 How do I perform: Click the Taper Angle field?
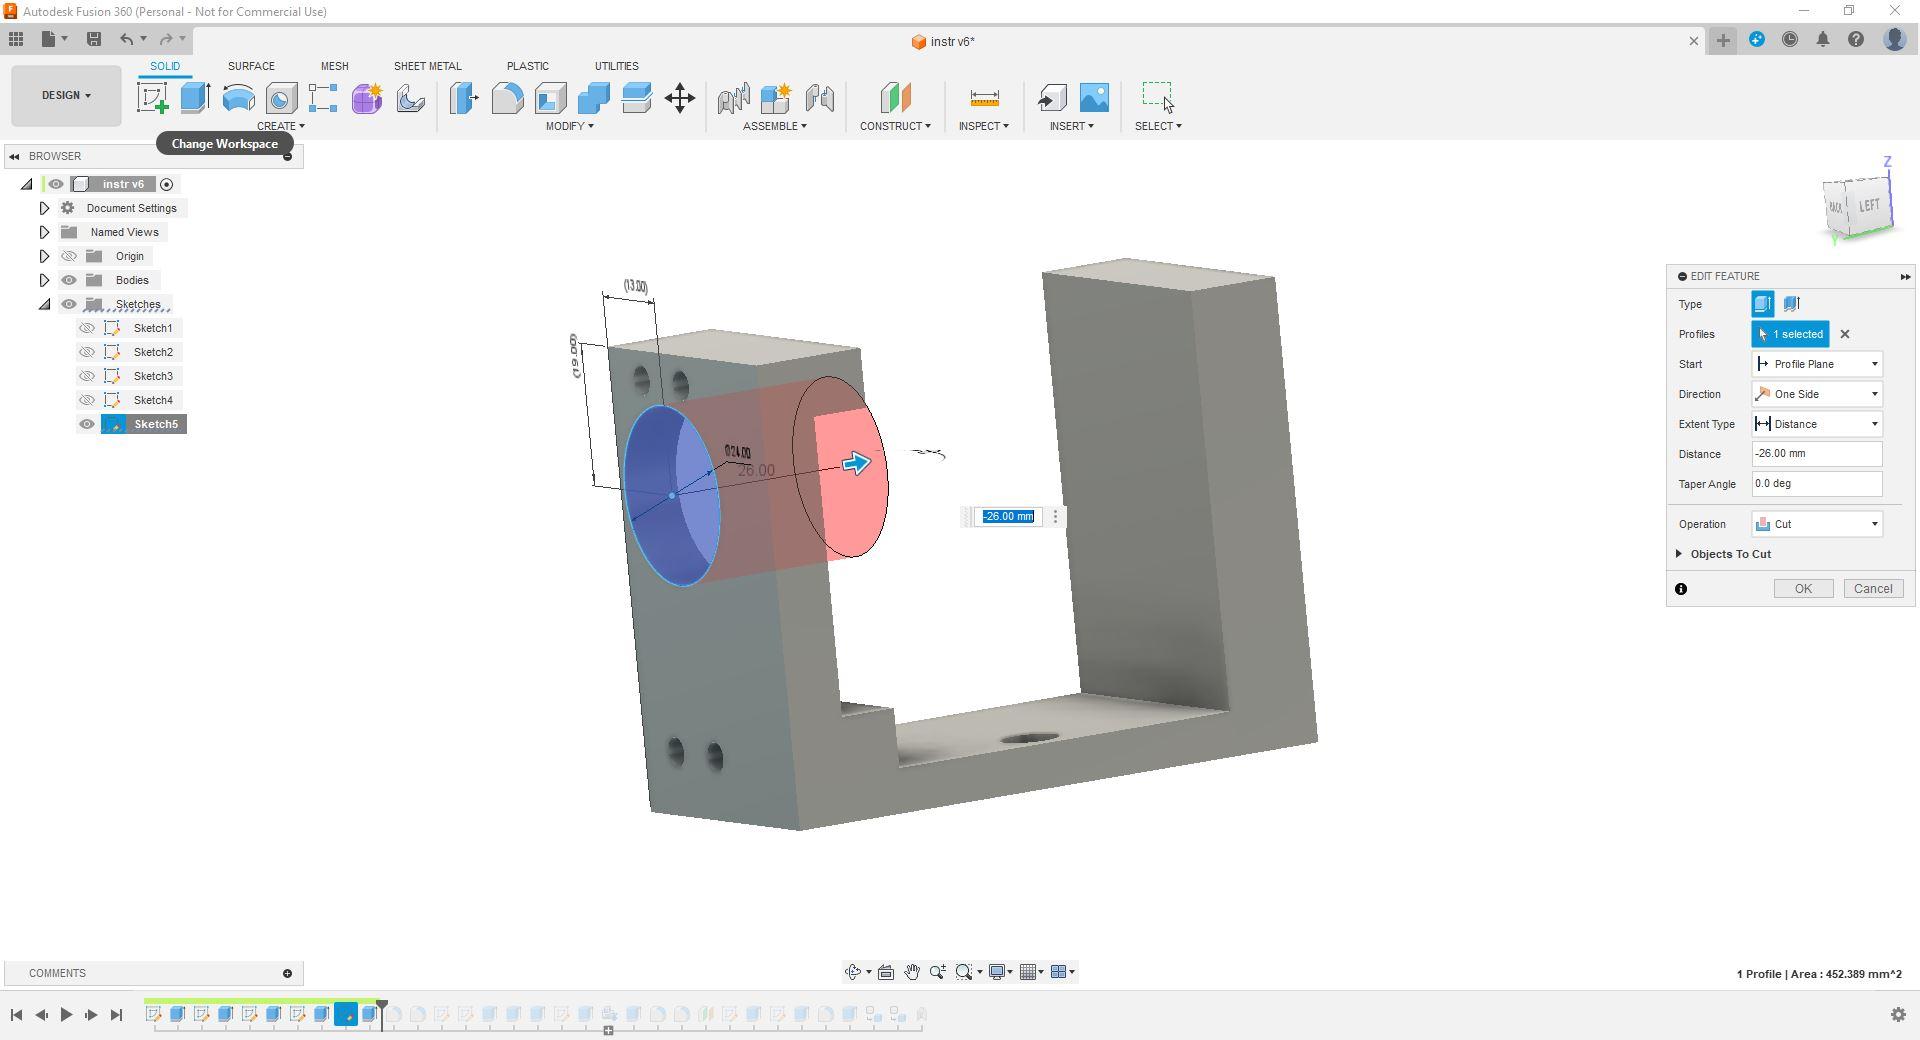point(1817,484)
